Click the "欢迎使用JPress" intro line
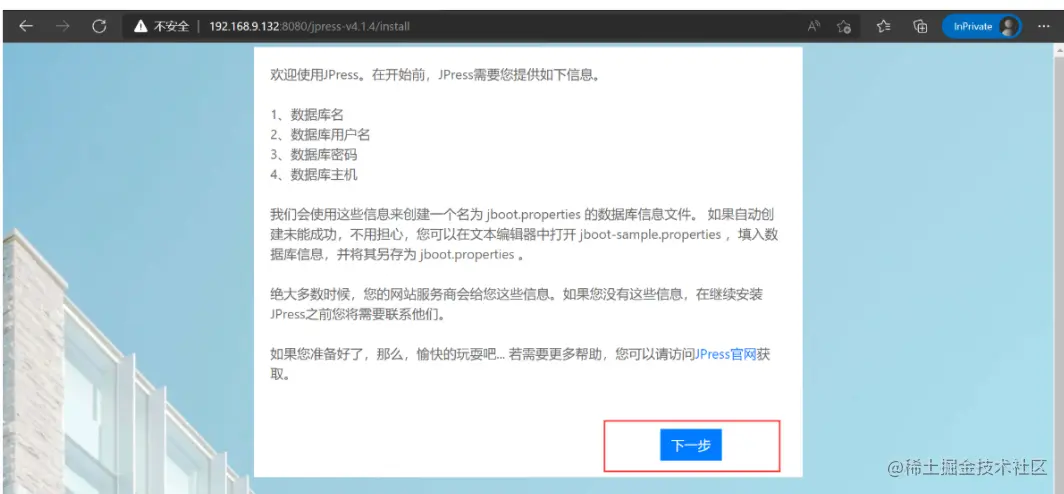 tap(435, 75)
